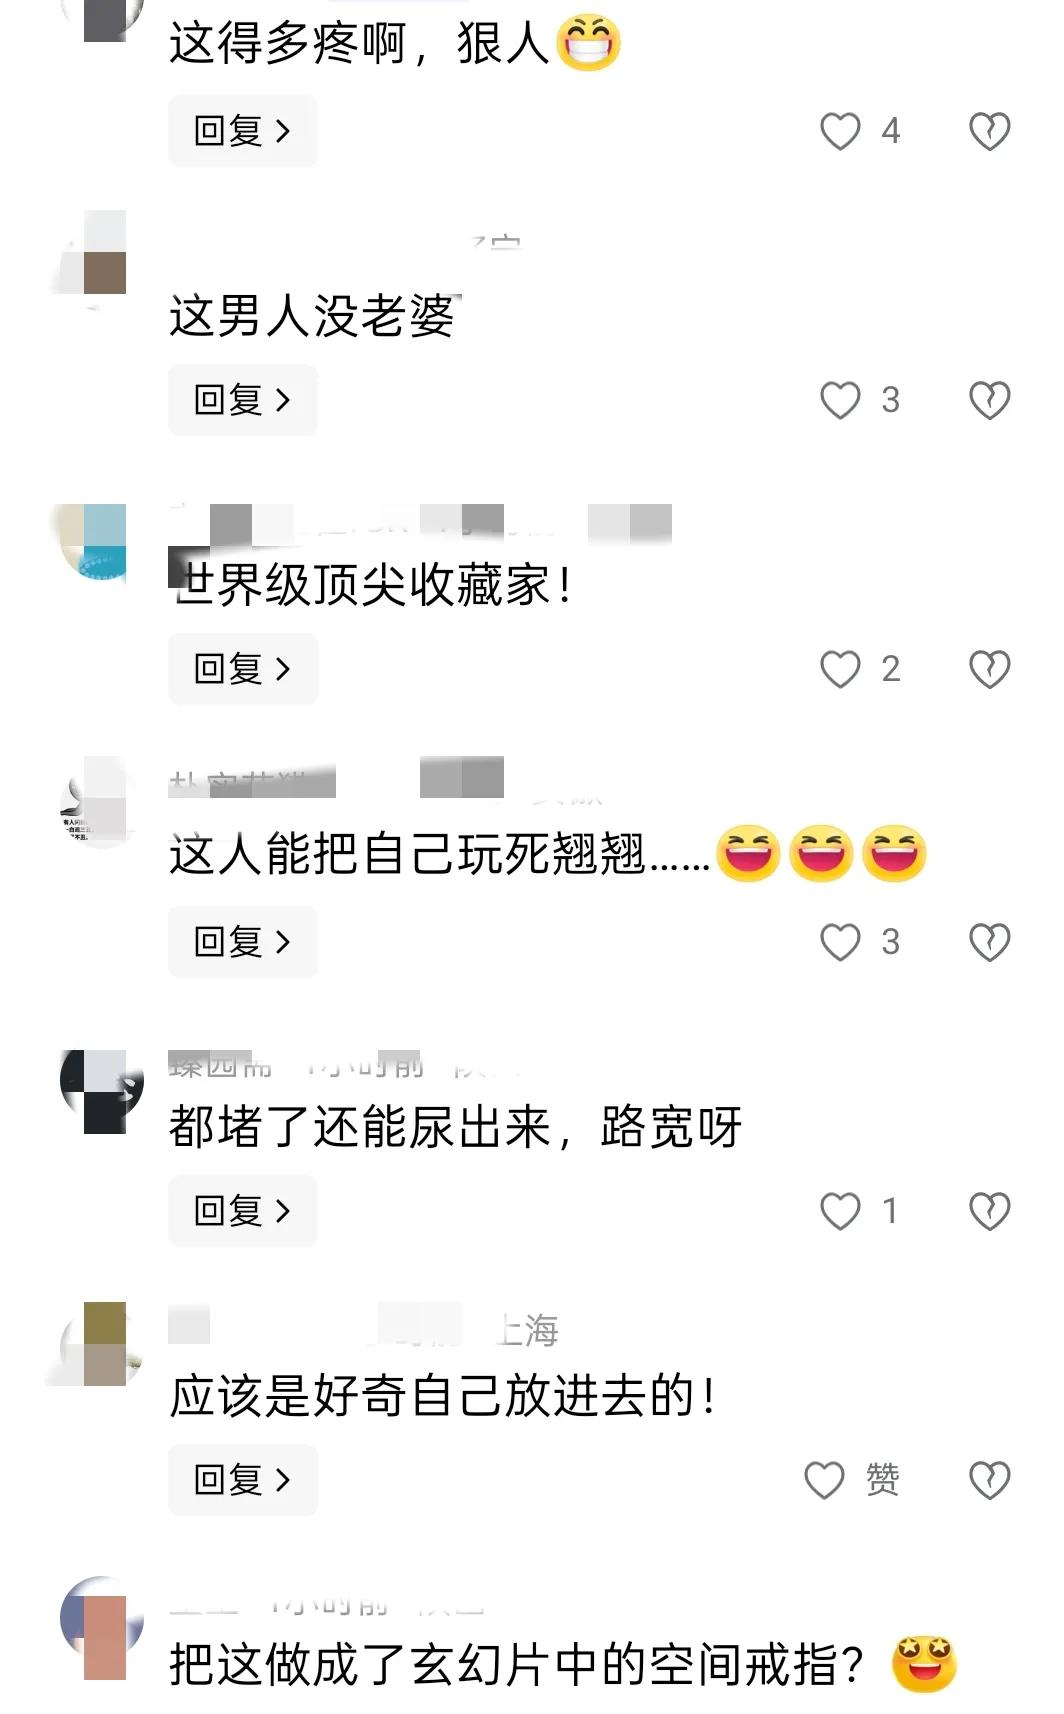The image size is (1064, 1714).
Task: Like the comment '这男人没老婆'
Action: tap(840, 400)
